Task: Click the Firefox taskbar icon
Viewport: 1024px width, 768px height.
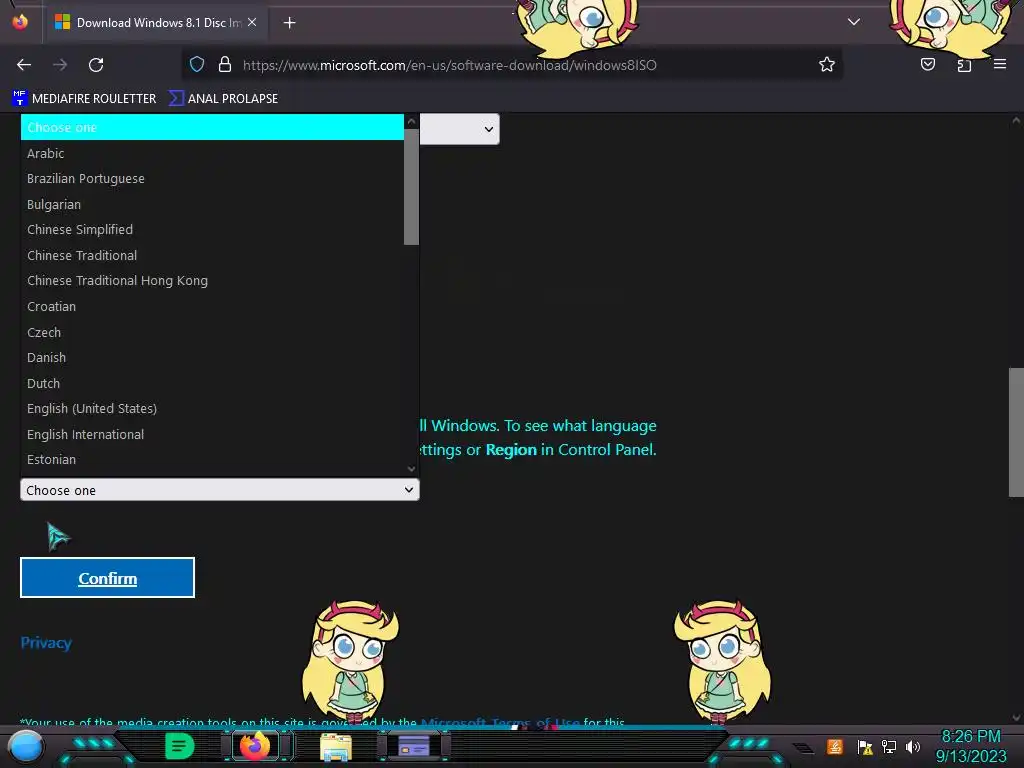Action: click(x=255, y=746)
